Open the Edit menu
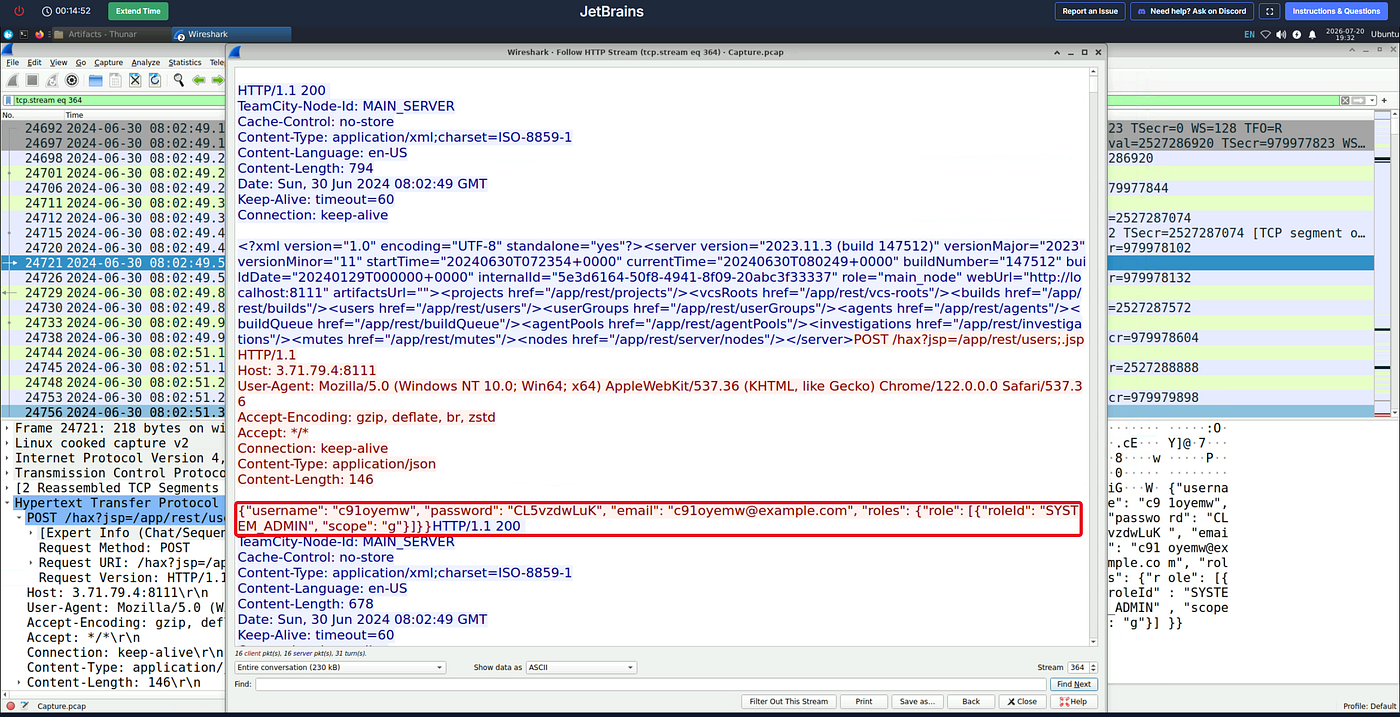Screen dimensions: 1400x717 click(x=35, y=62)
